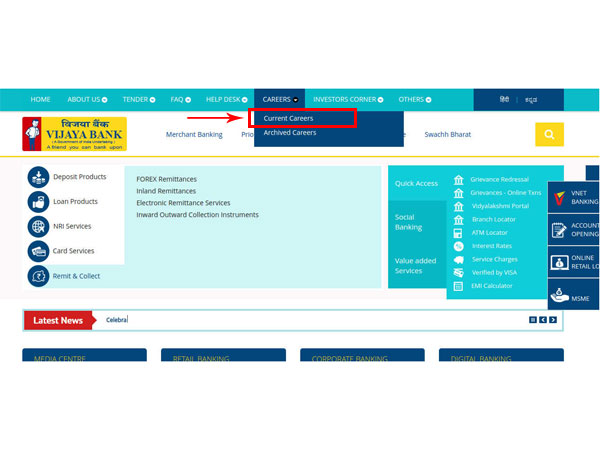Image resolution: width=600 pixels, height=450 pixels.
Task: Select Current Careers from the dropdown
Action: (x=288, y=119)
